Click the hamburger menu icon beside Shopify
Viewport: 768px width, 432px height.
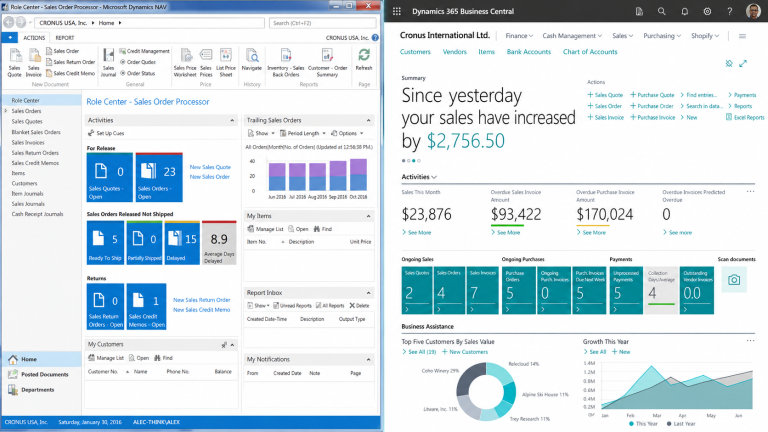[x=743, y=36]
